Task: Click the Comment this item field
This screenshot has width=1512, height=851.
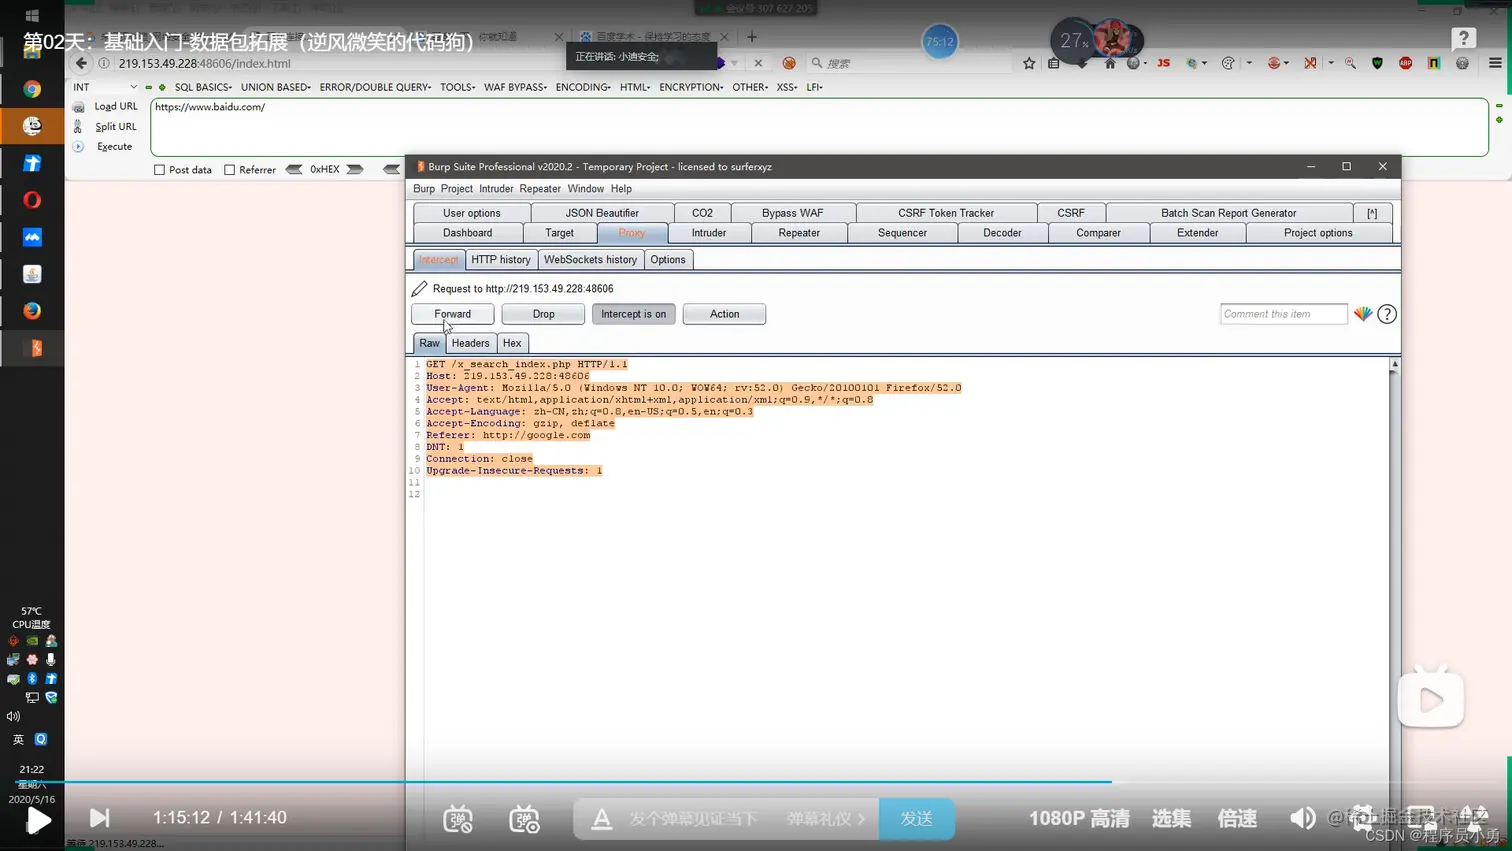Action: coord(1283,314)
